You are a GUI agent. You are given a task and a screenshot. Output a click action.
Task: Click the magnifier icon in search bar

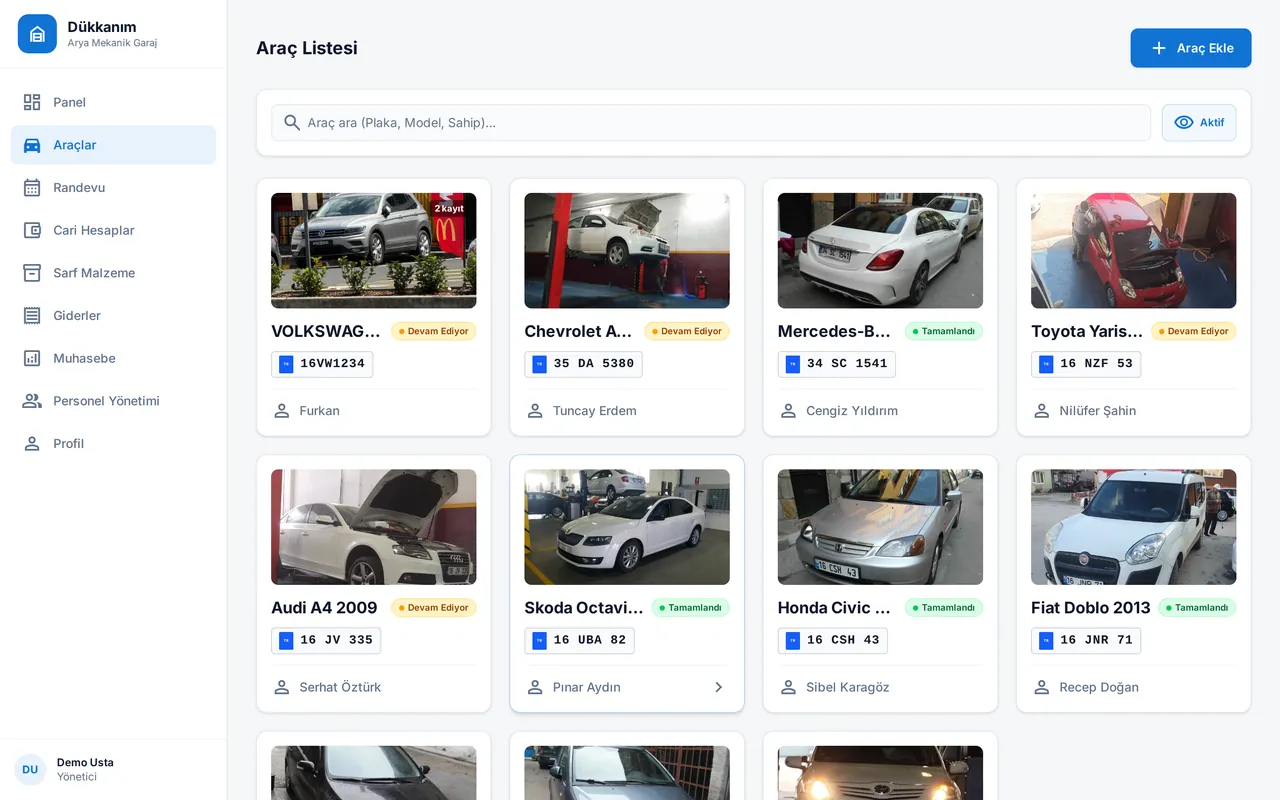click(292, 123)
